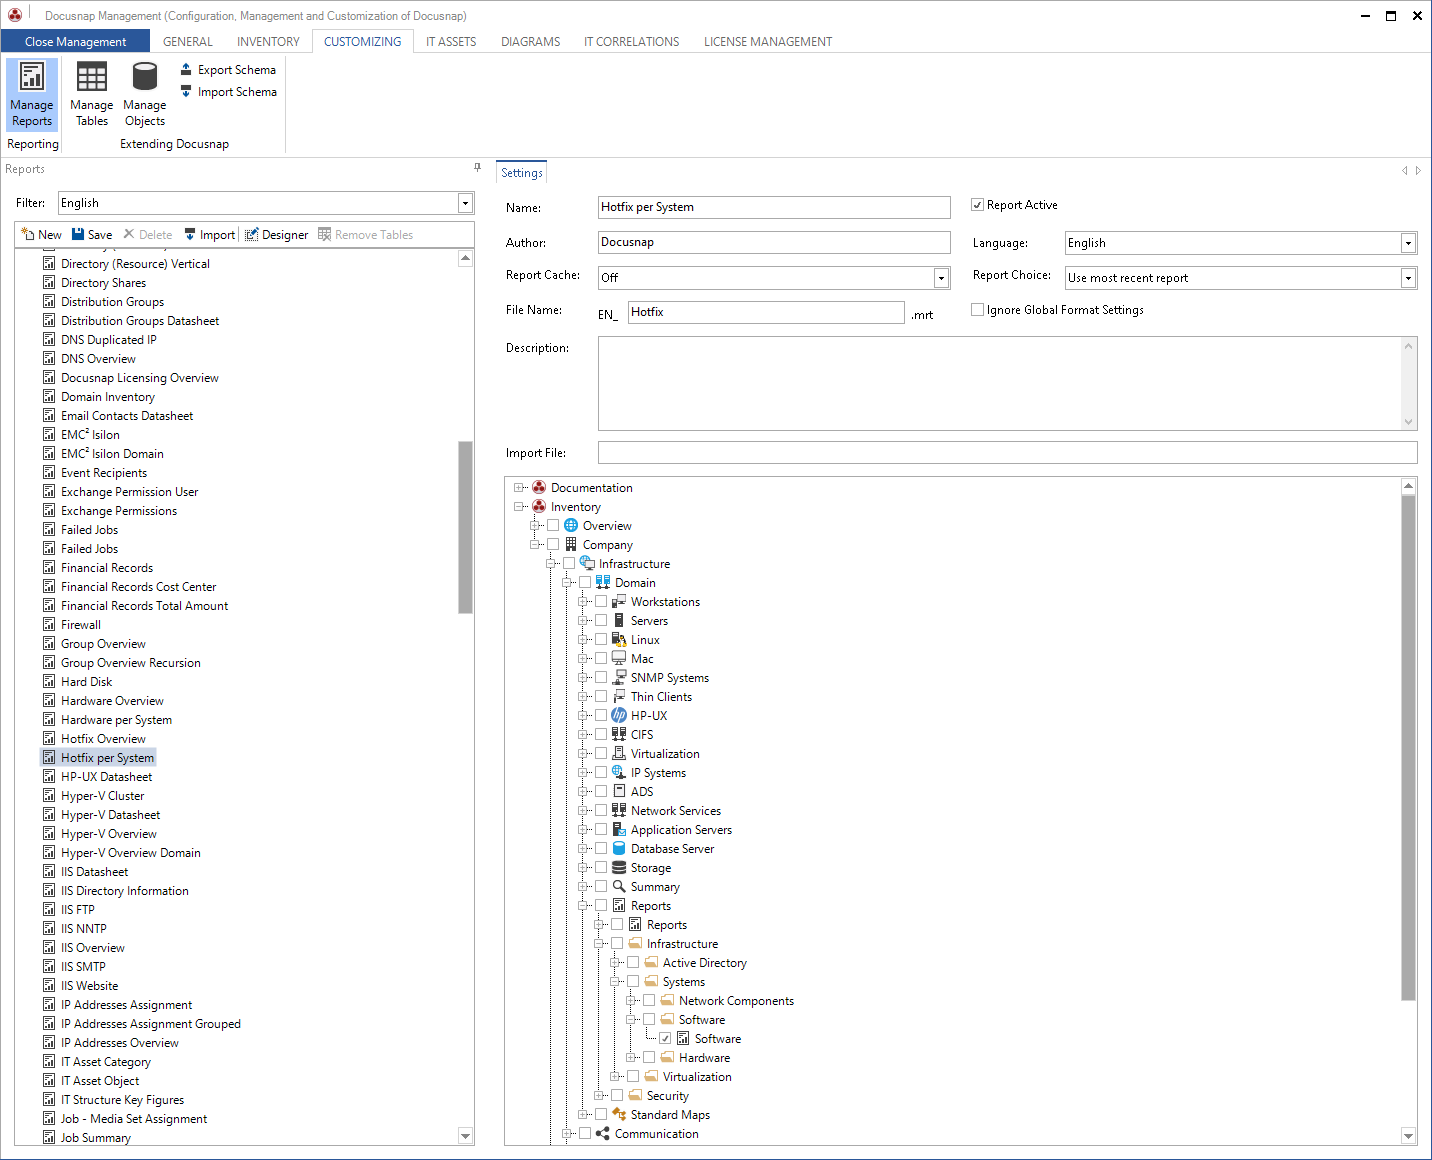
Task: Click the Export Schema icon
Action: click(x=186, y=69)
